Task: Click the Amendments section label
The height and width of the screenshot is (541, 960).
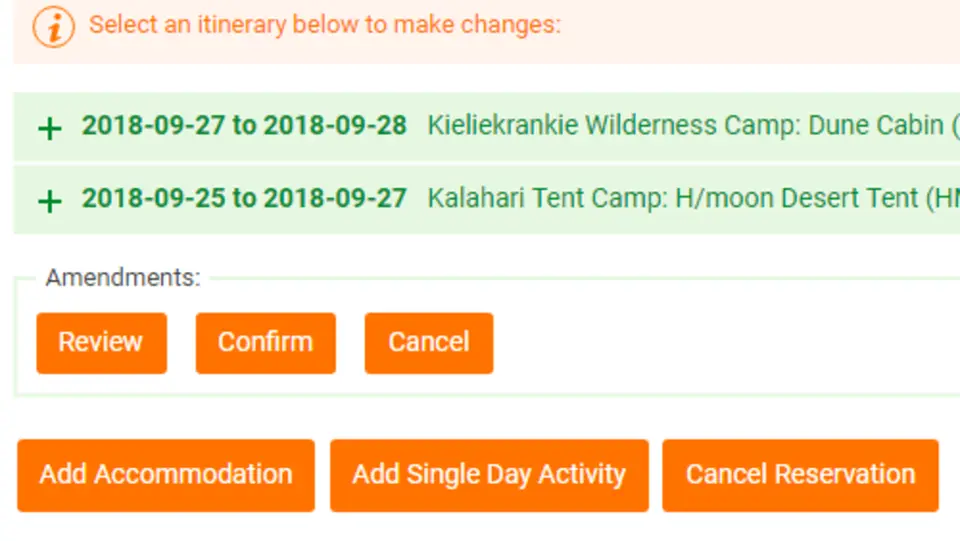Action: point(123,278)
